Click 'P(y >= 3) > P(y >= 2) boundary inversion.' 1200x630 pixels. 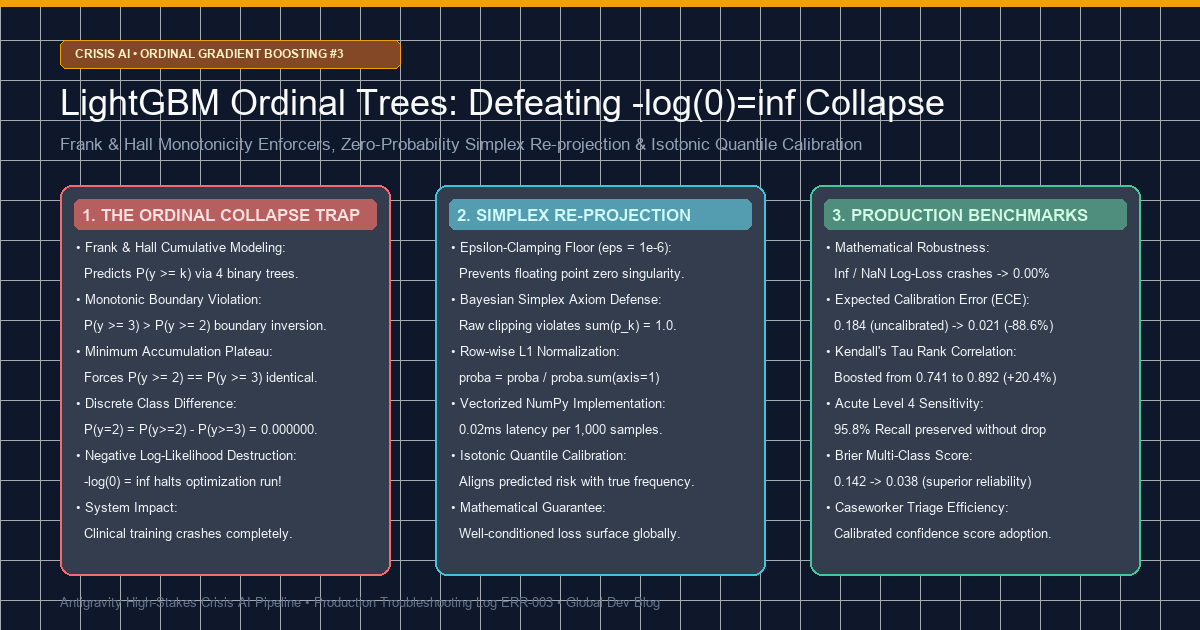tap(205, 325)
